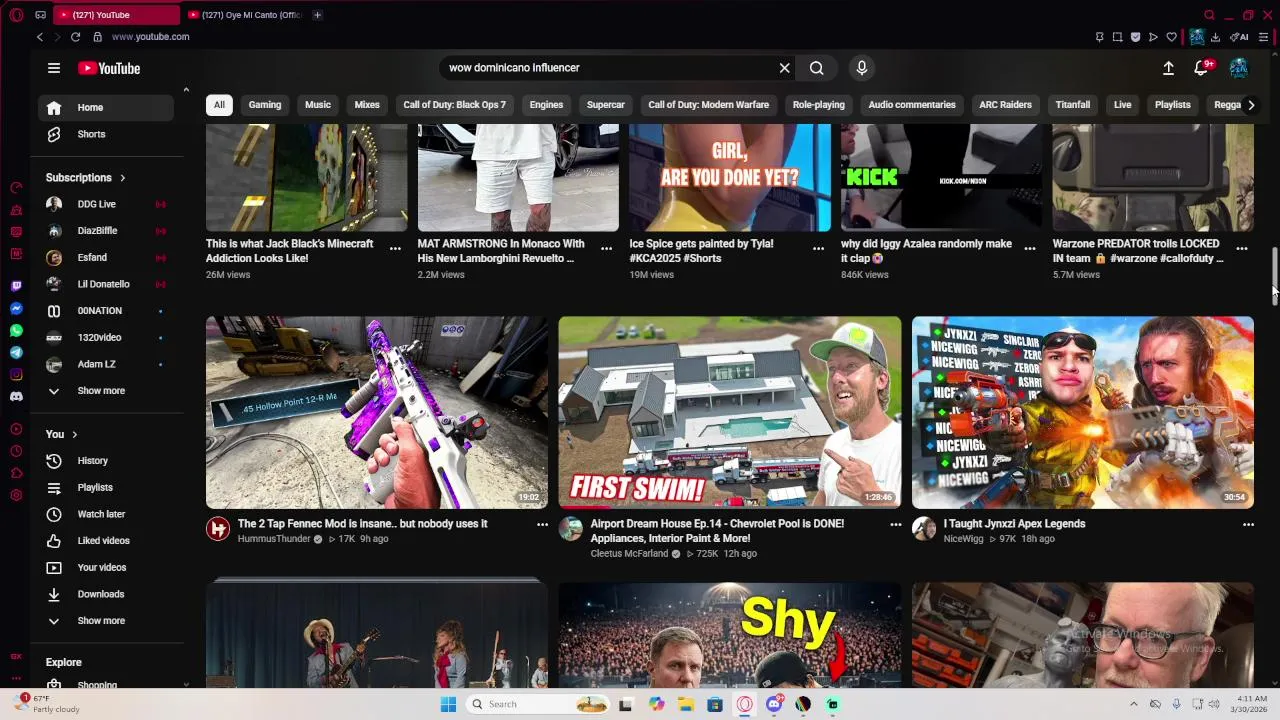Viewport: 1280px width, 720px height.
Task: Open the 2 Tap Fennec Mod video thumbnail
Action: coord(377,412)
